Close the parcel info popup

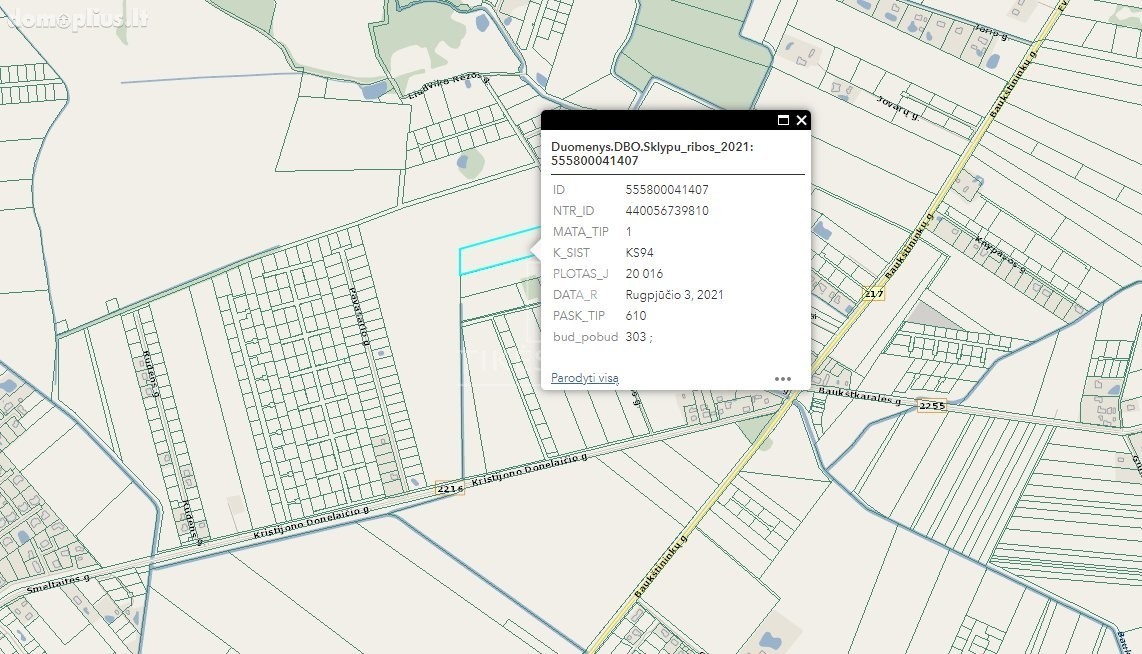coord(801,120)
